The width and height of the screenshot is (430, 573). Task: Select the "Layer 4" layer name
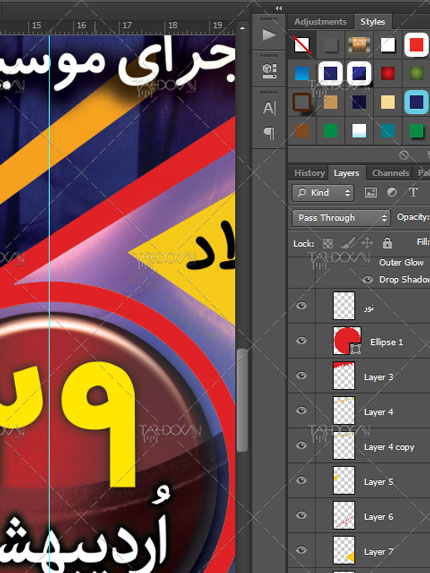(378, 412)
